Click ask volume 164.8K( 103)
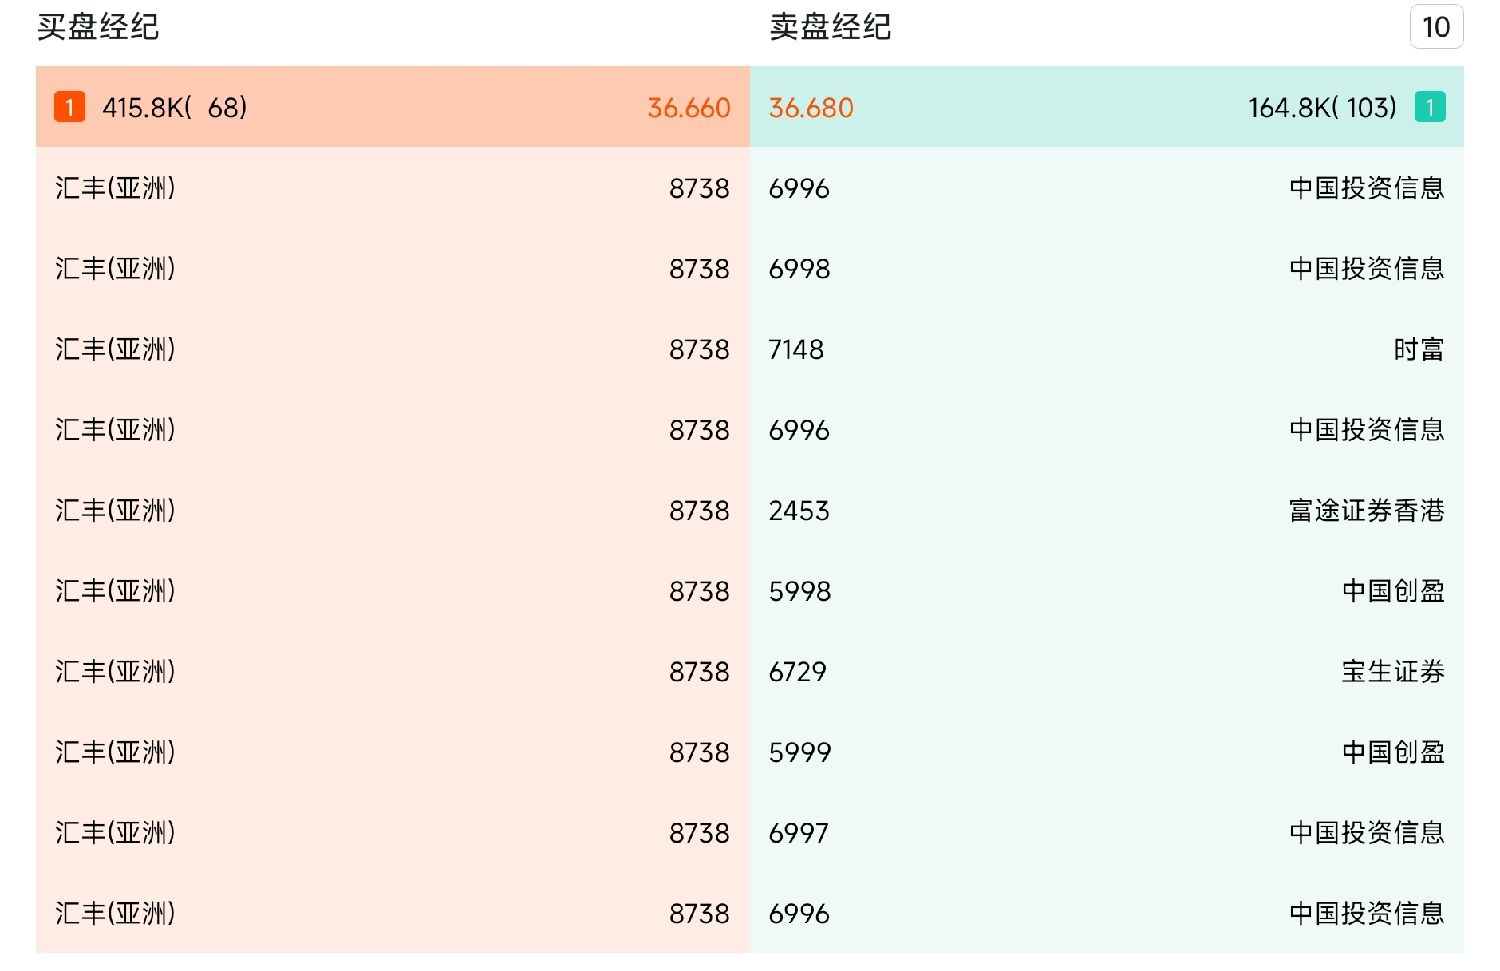Viewport: 1500px width, 971px height. (x=1322, y=108)
